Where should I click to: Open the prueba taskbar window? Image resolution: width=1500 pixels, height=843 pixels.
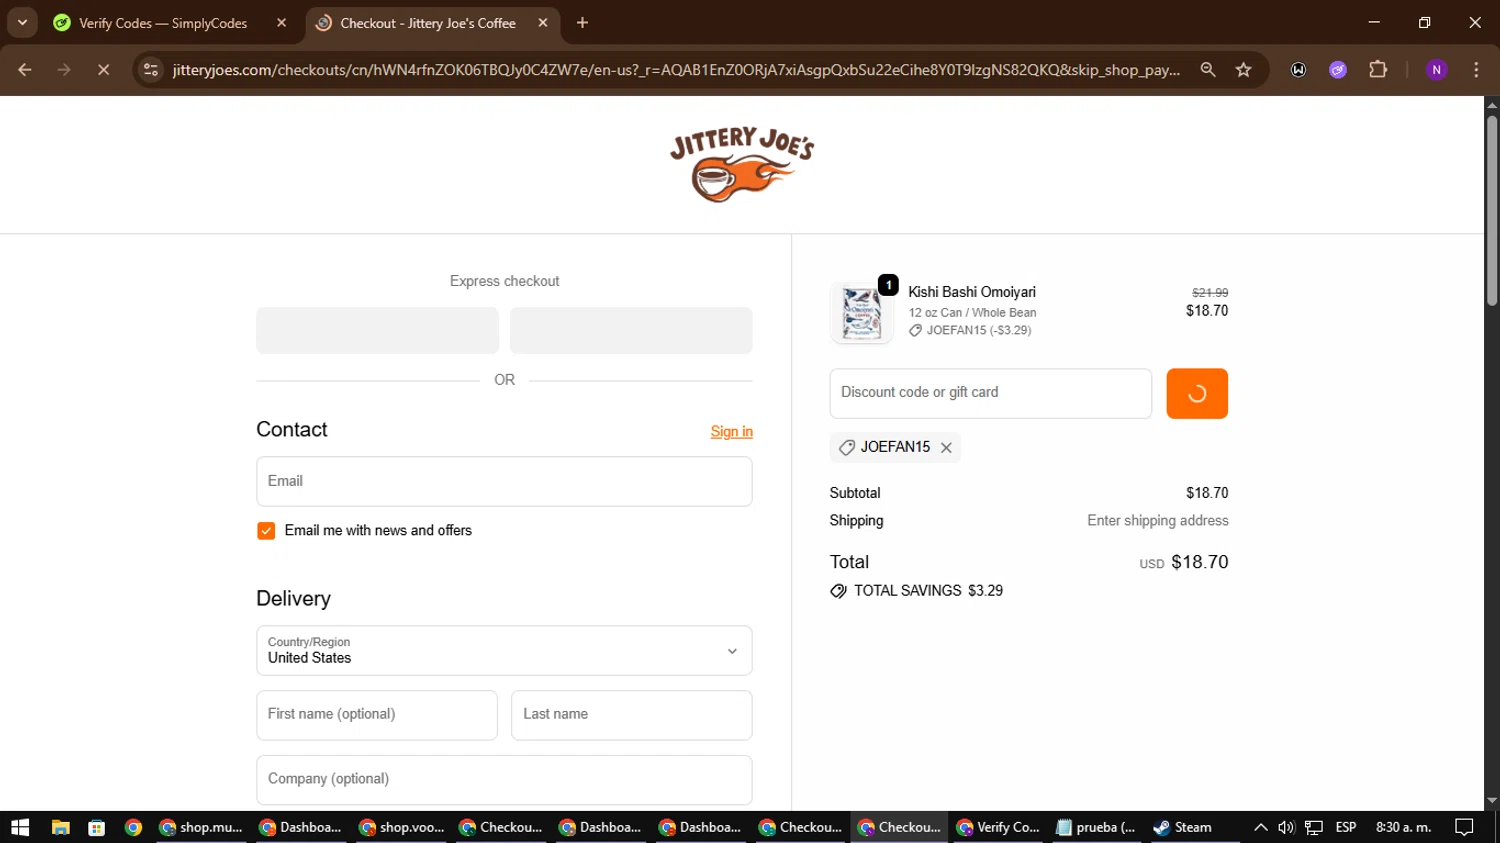(x=1097, y=827)
